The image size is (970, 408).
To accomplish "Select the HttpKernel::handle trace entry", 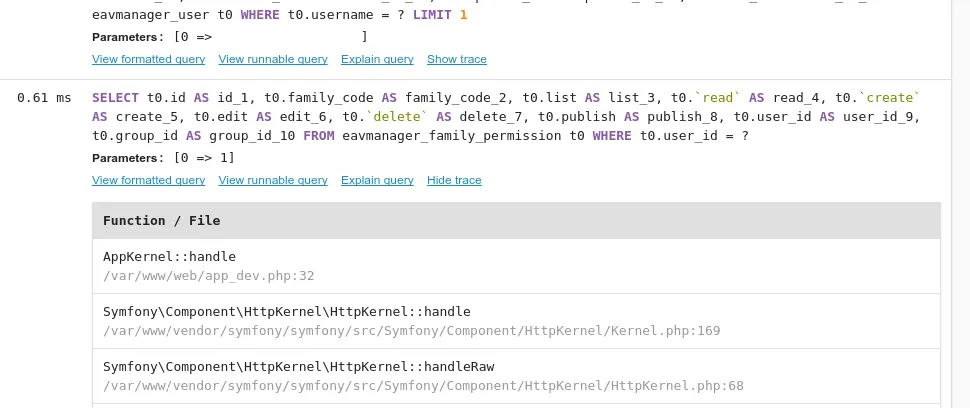I will (286, 311).
